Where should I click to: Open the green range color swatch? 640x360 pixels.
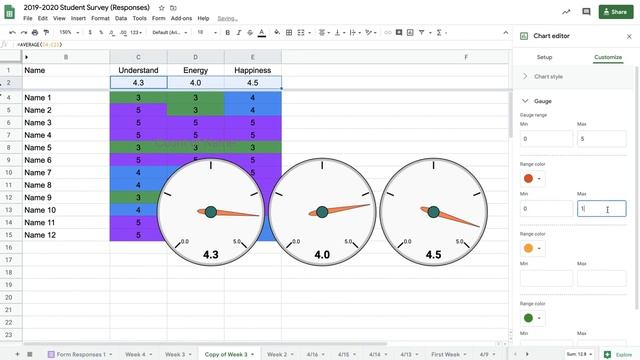point(532,318)
